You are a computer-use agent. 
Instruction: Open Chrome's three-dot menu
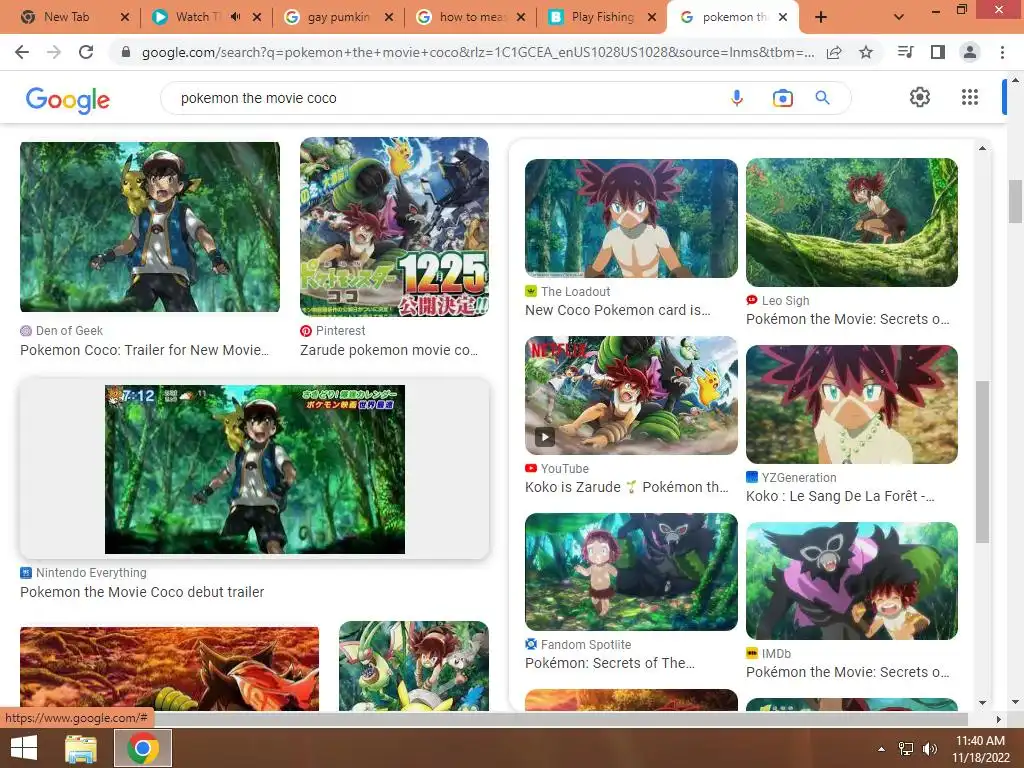click(1002, 52)
